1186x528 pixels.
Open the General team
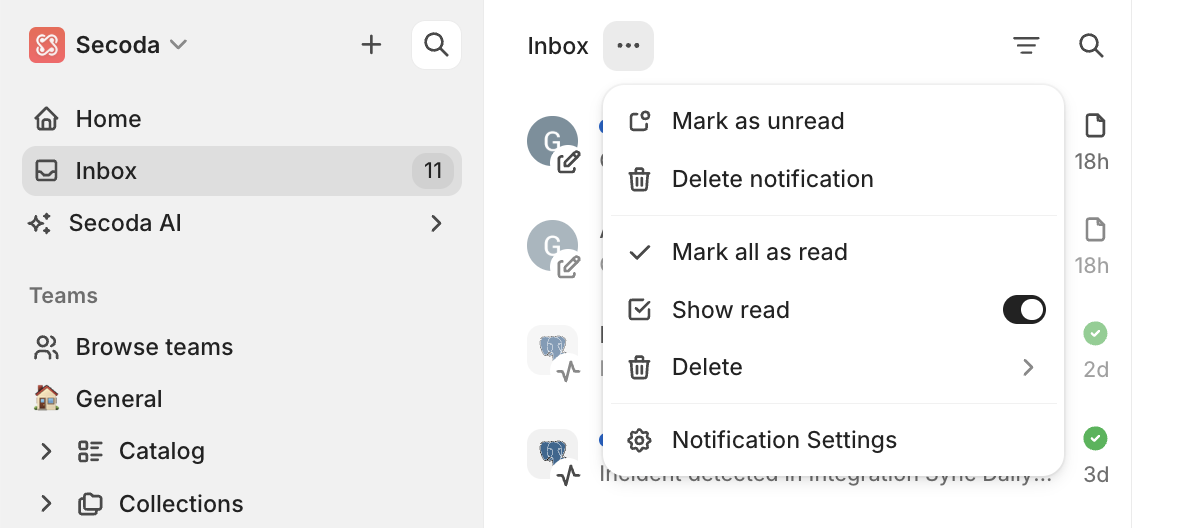118,399
